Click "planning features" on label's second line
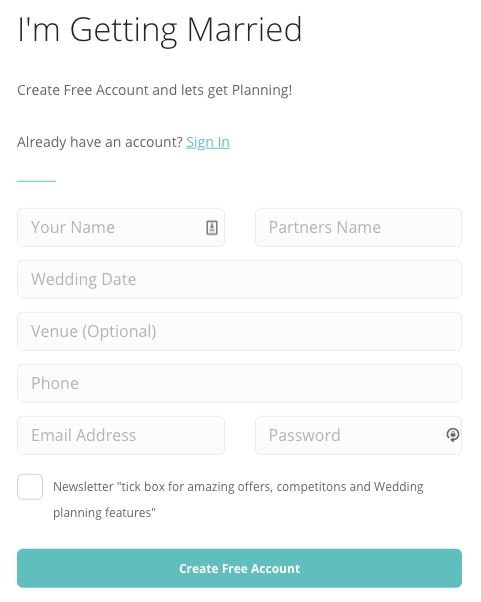Screen dimensions: 481x602 (104, 513)
